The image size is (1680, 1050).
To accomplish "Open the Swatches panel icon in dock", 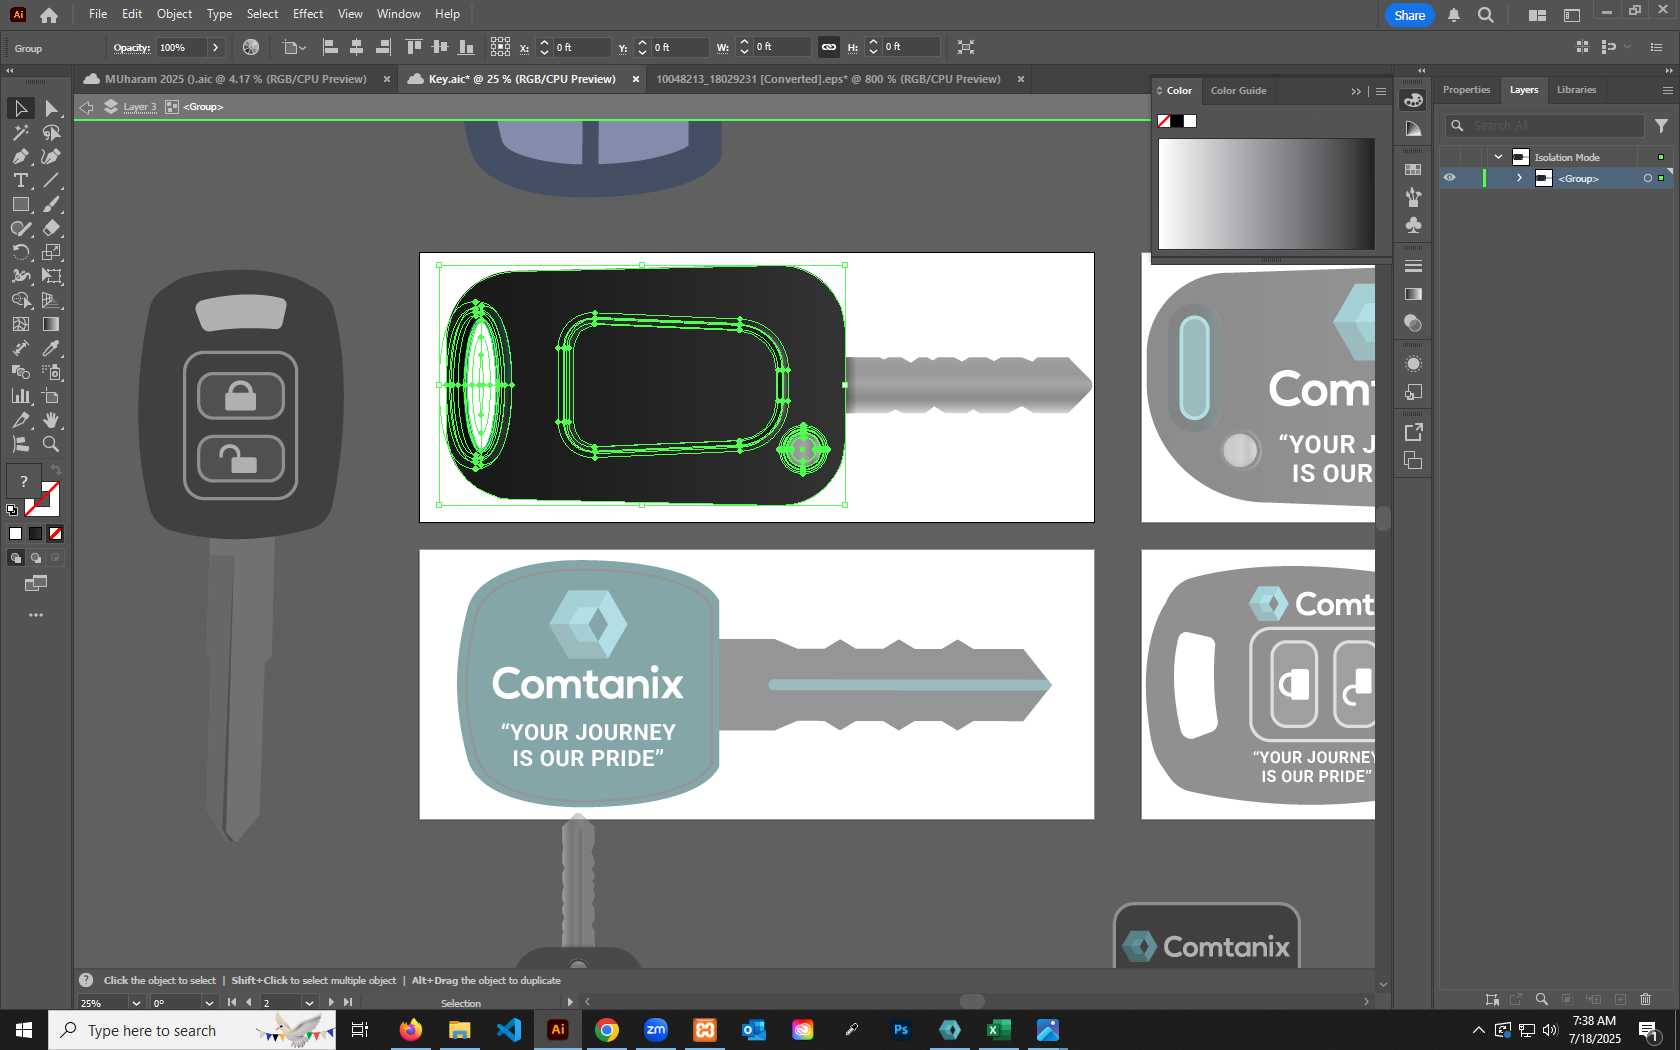I will pos(1413,169).
